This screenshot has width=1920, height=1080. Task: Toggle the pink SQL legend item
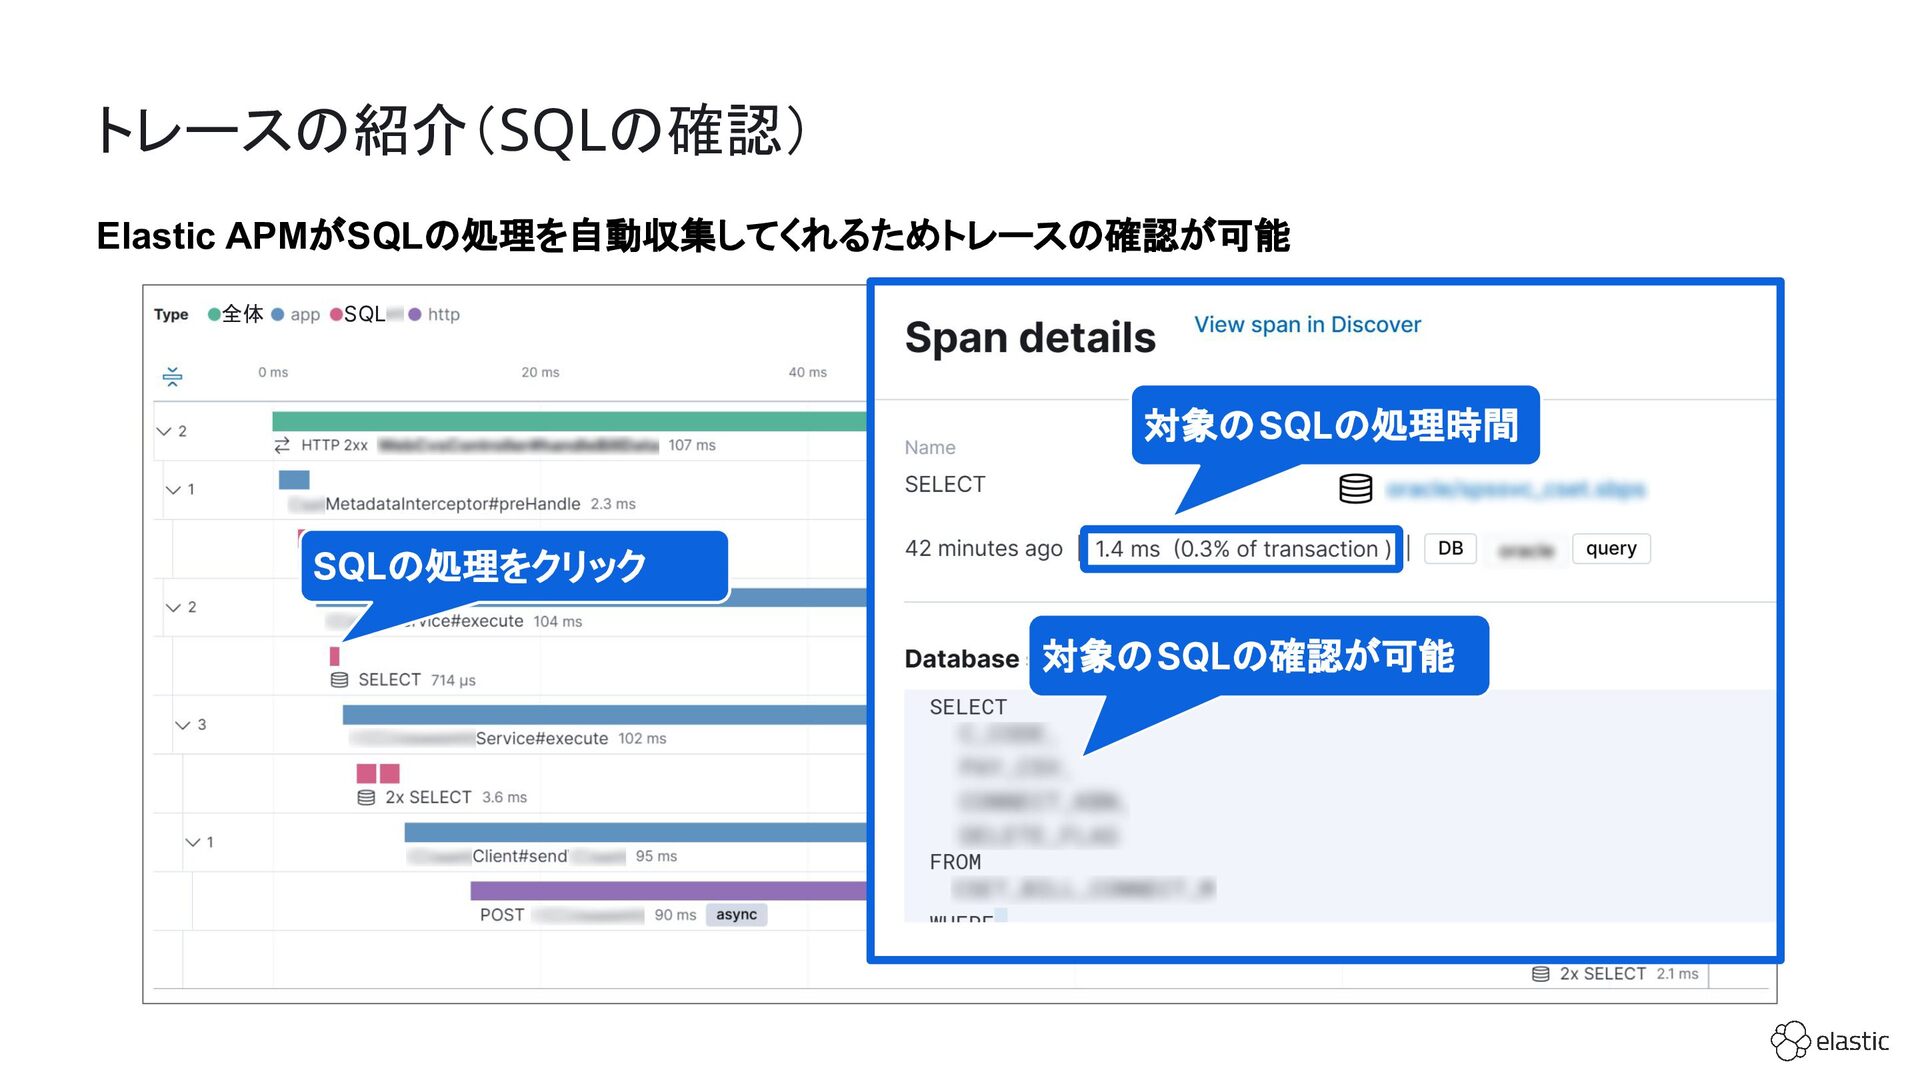358,314
